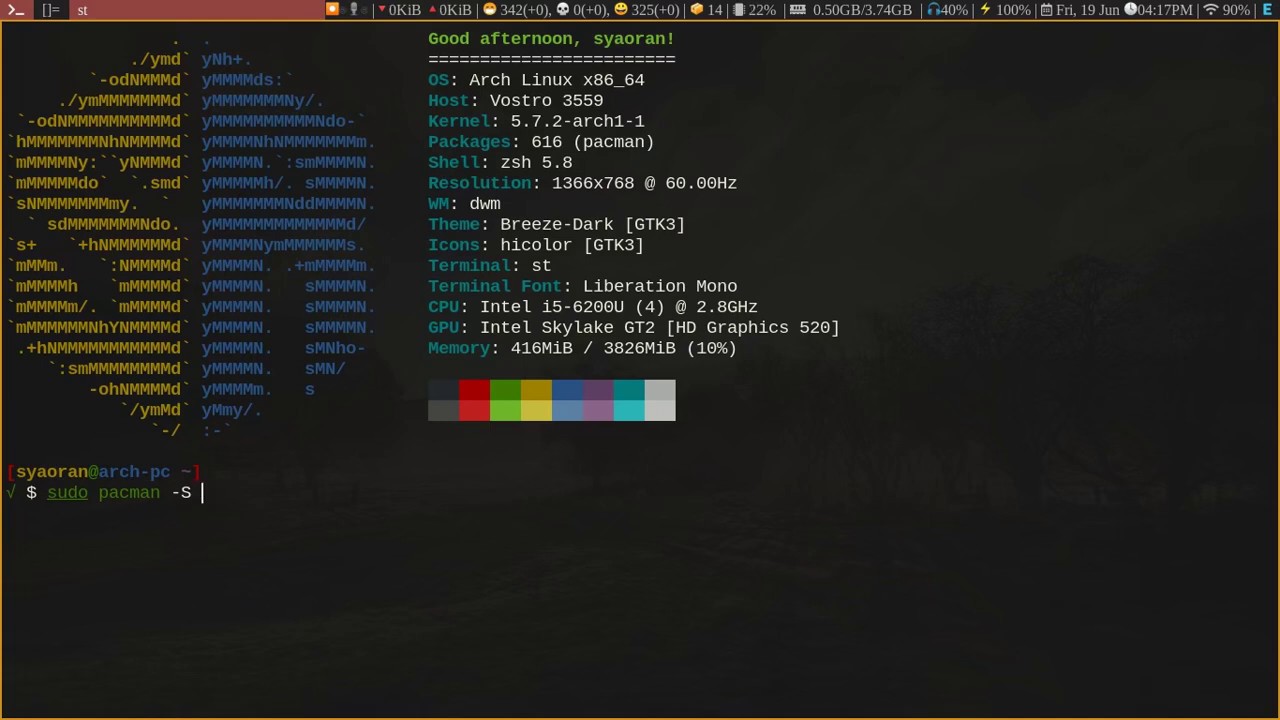
Task: Click the syaoran@arch-pc prompt text
Action: point(92,472)
